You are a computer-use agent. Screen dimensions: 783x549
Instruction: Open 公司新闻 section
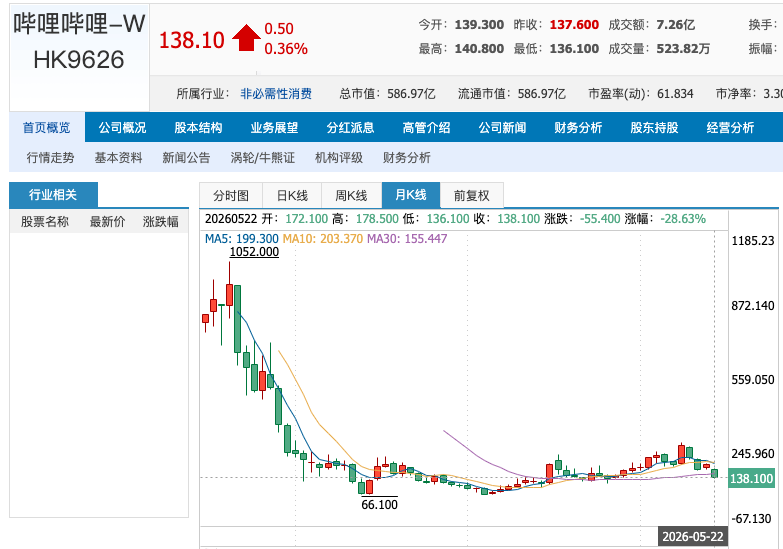click(502, 127)
